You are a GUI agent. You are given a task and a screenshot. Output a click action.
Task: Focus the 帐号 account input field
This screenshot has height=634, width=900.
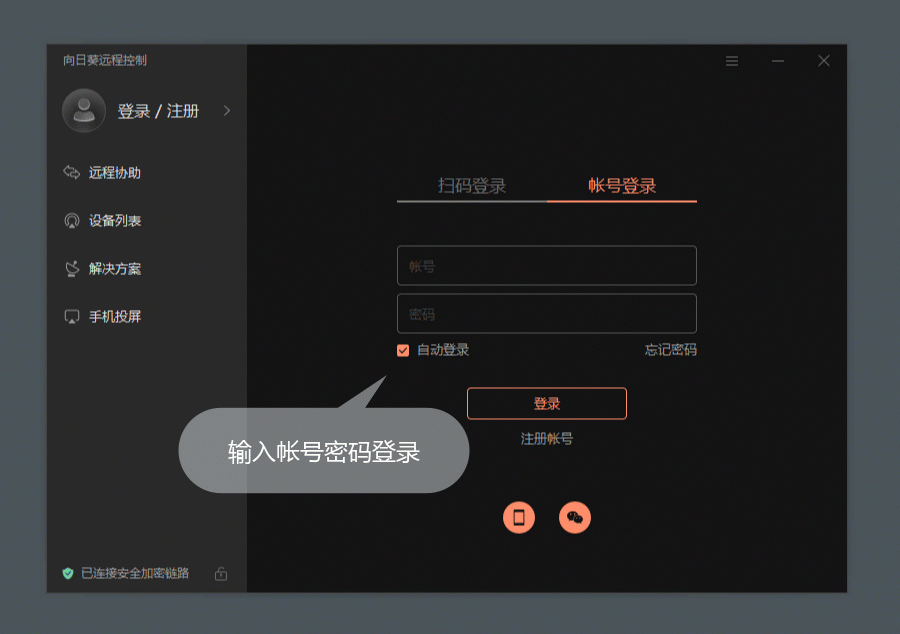coord(546,266)
